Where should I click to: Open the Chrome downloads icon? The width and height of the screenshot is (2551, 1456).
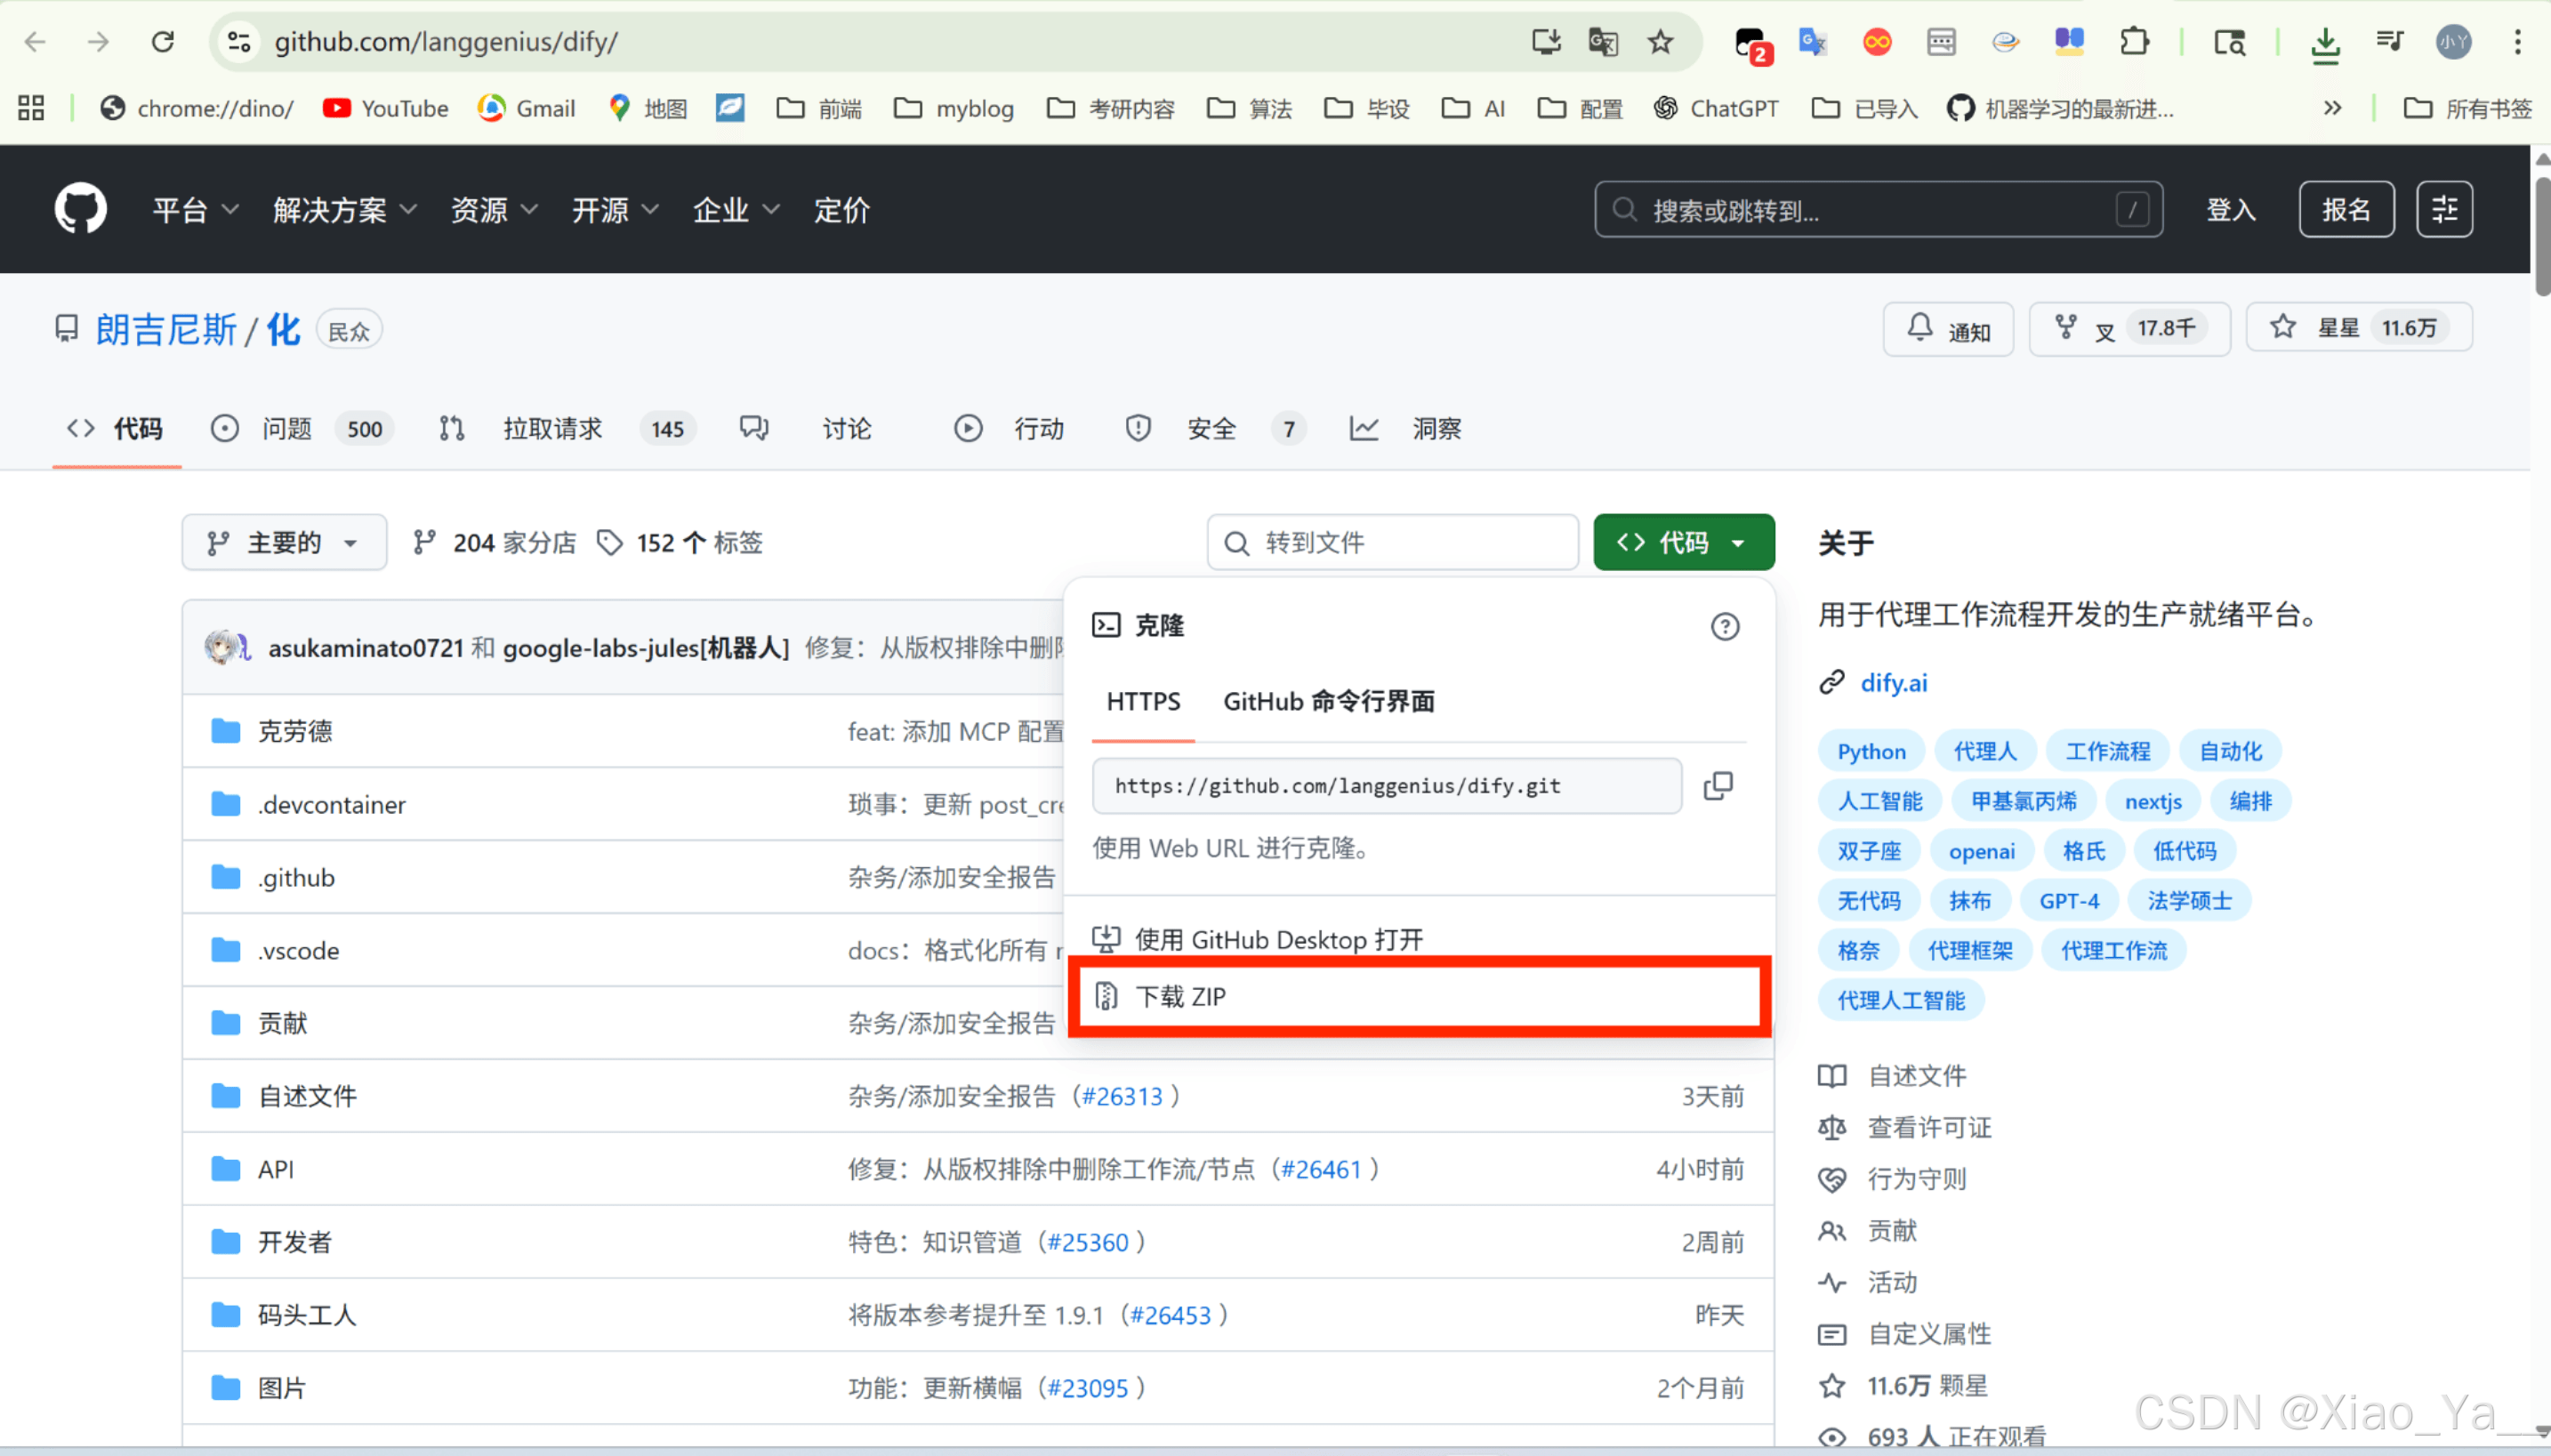(x=2325, y=43)
